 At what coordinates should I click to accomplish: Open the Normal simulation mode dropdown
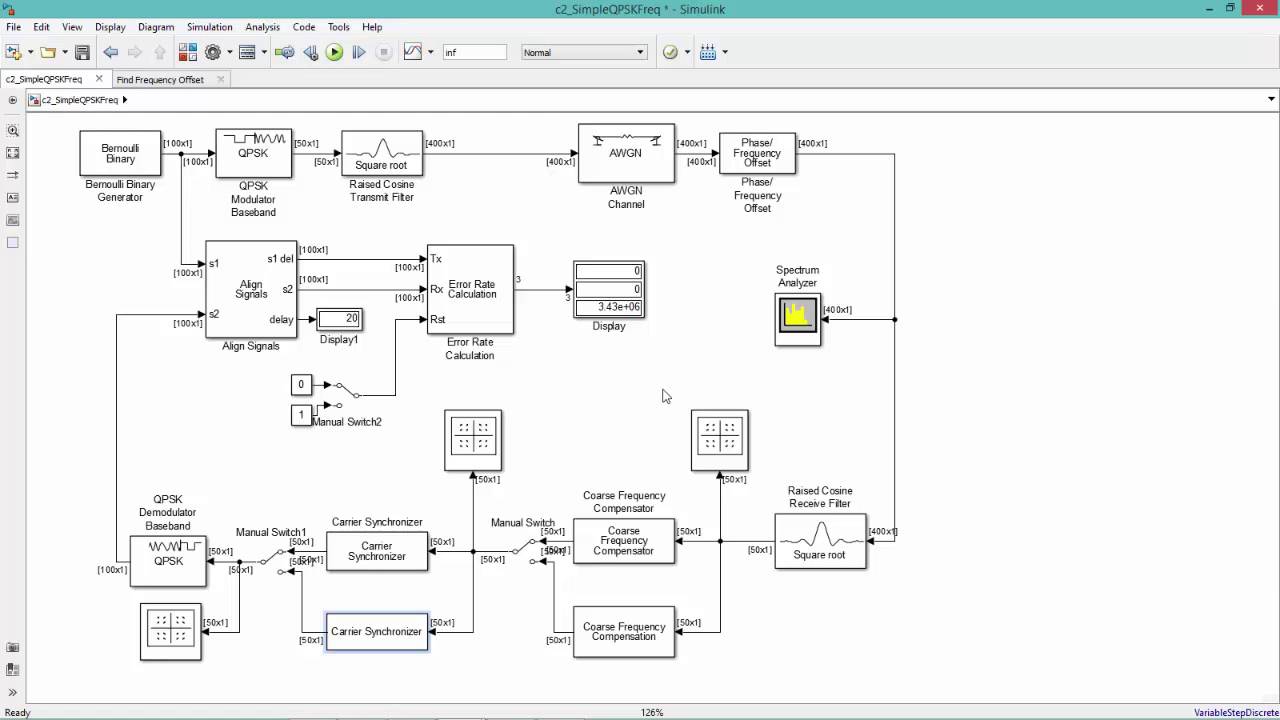click(584, 52)
